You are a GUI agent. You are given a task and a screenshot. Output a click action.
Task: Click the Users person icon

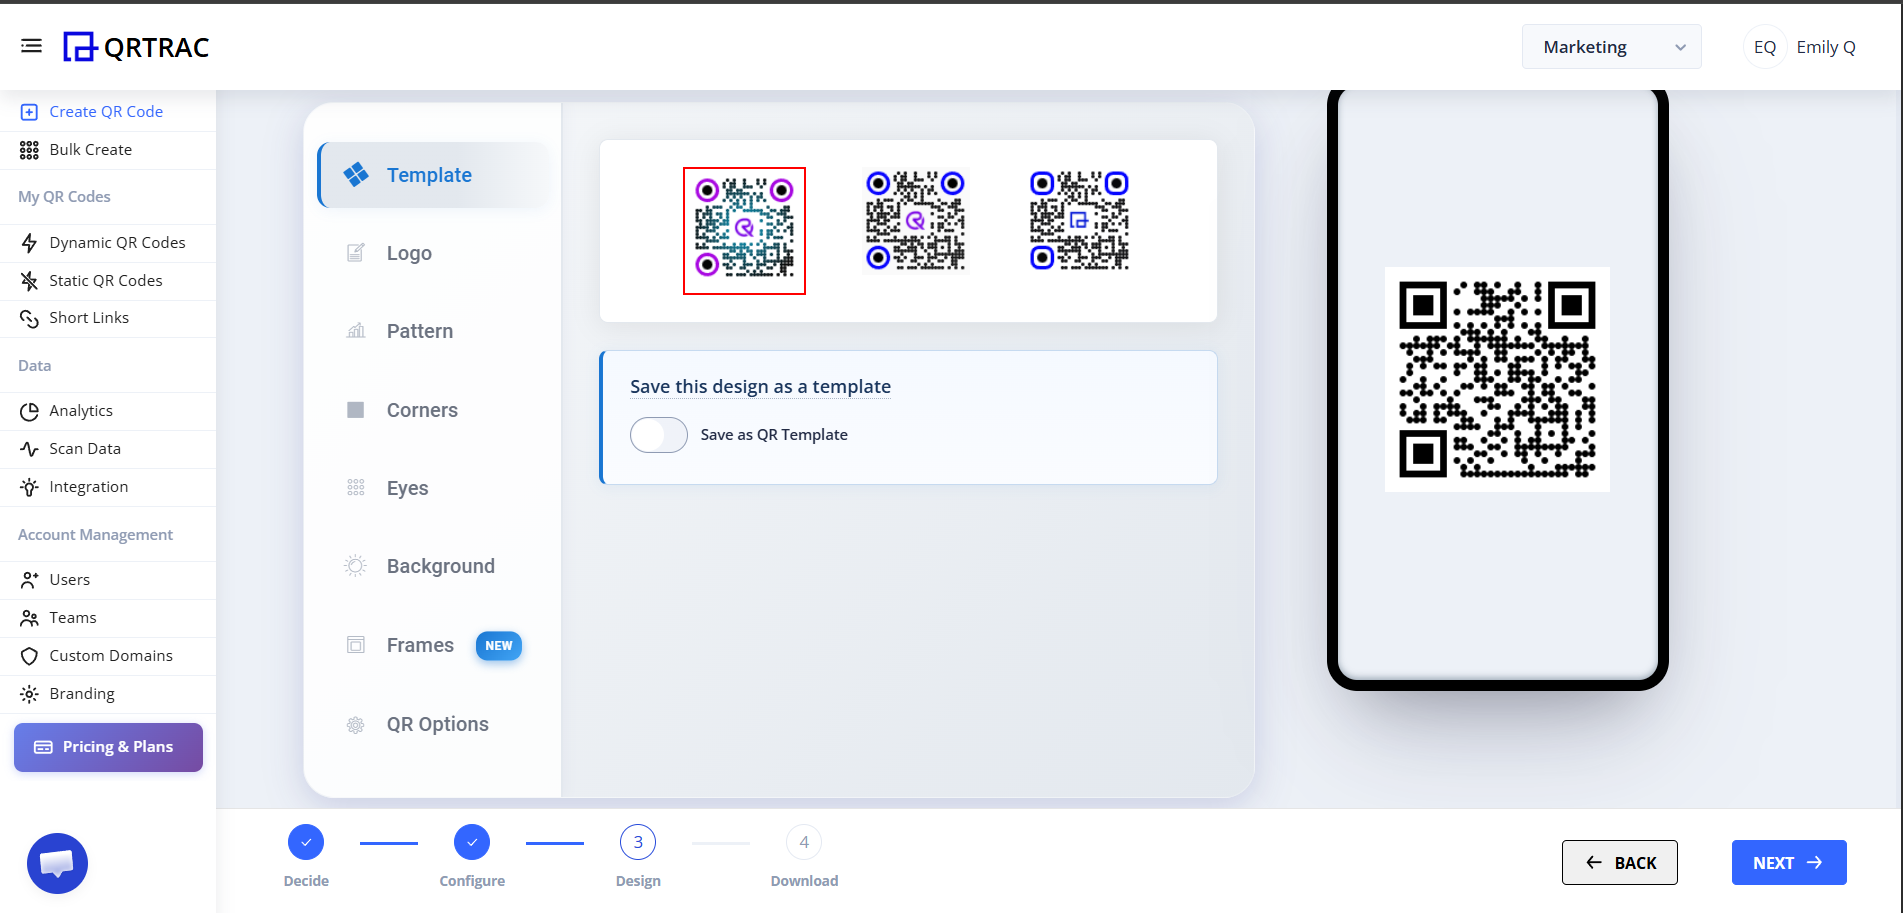[29, 580]
